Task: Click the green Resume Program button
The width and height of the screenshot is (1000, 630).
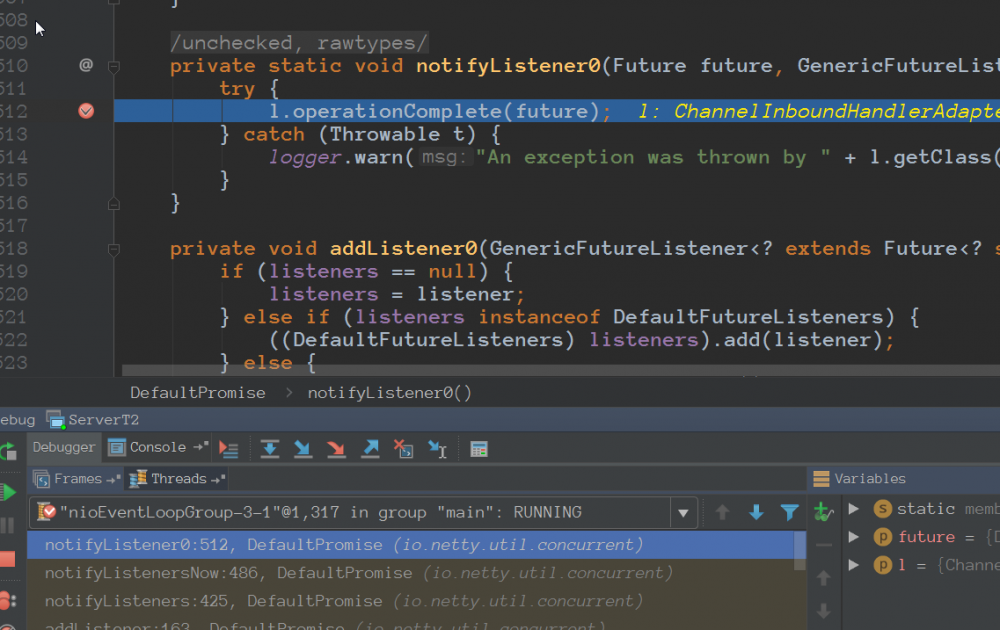Action: (8, 492)
